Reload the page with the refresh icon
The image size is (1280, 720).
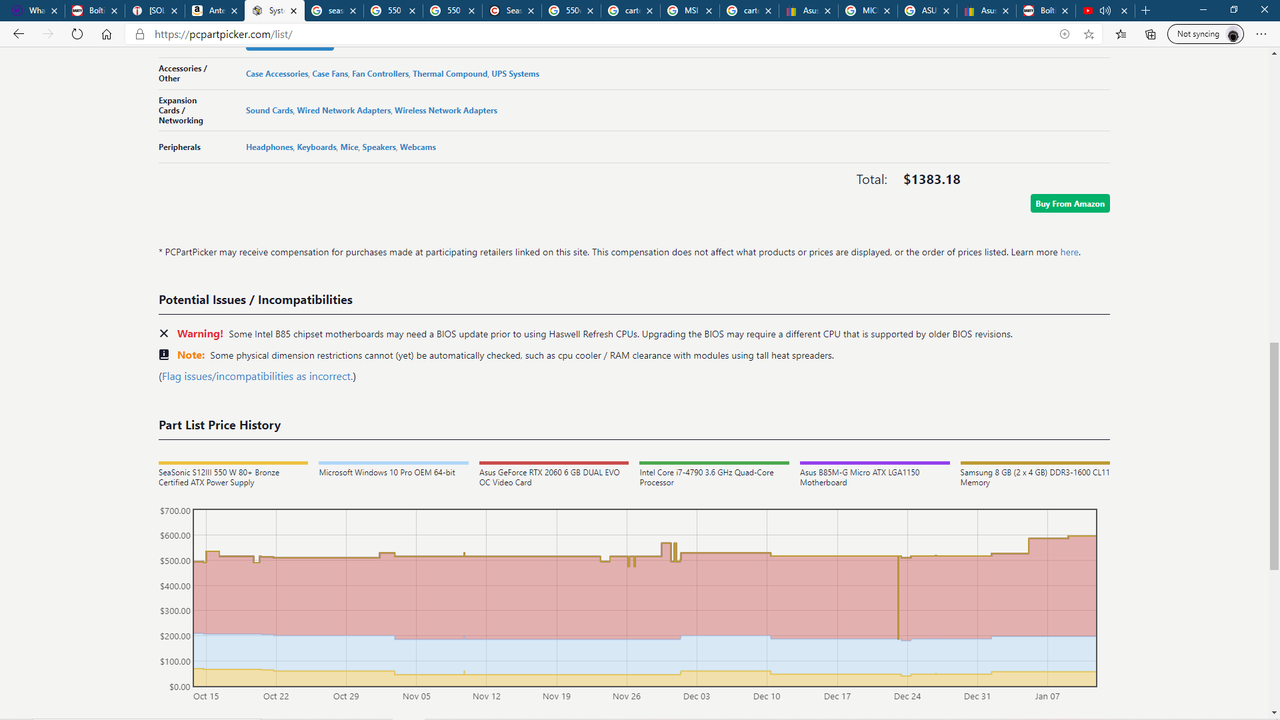point(77,33)
